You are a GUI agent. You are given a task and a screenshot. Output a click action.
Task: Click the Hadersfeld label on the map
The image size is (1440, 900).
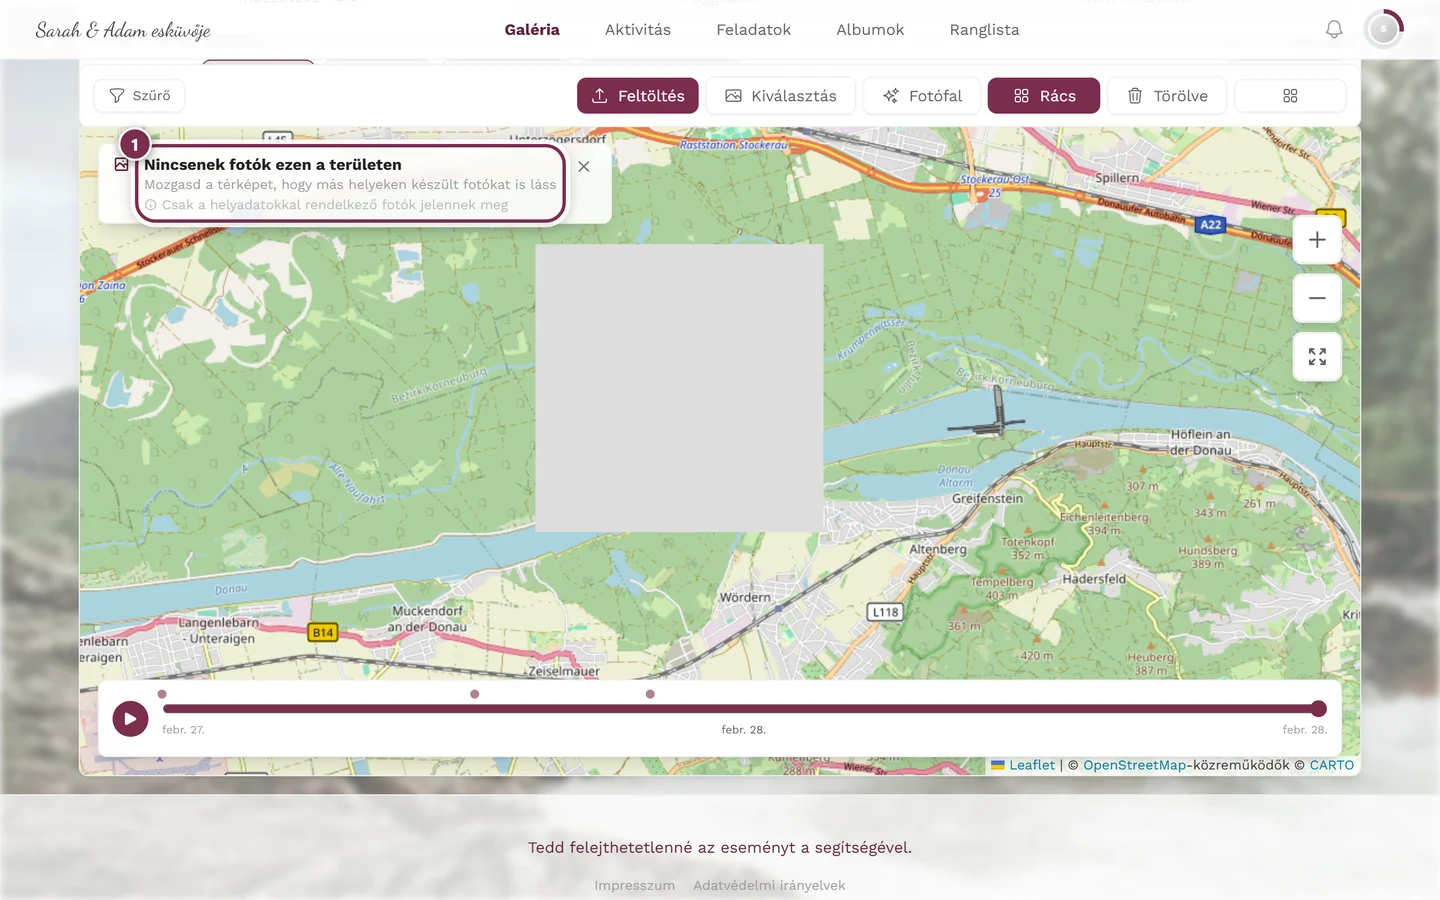(x=1094, y=579)
